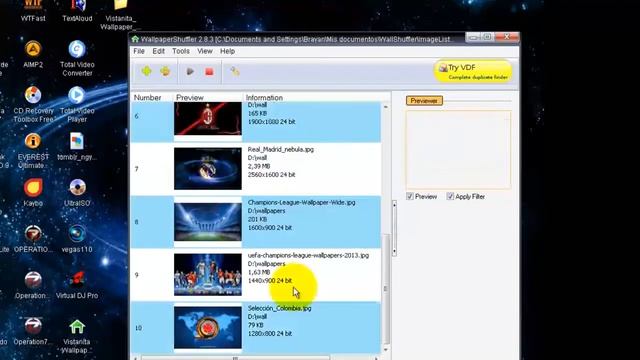Click the WallpaperShuffler window title bar icon
640x360 pixels.
[135, 39]
